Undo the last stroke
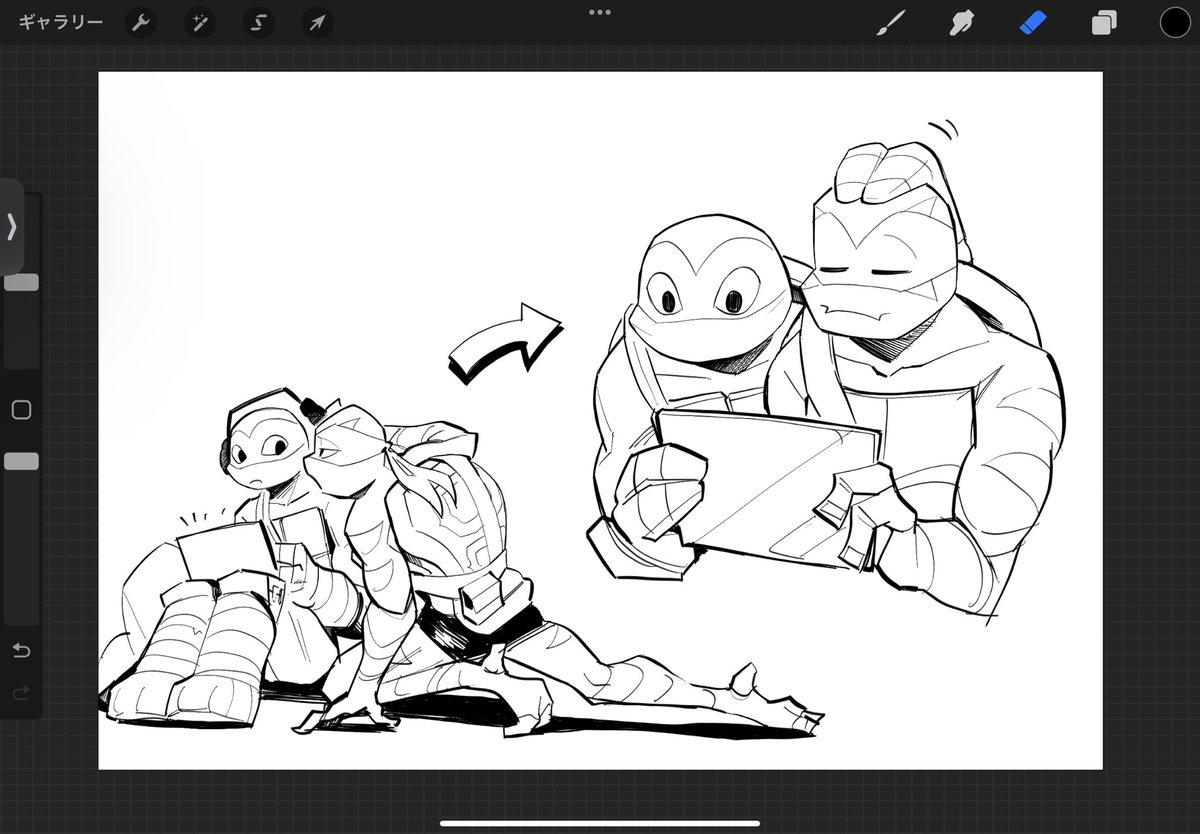The image size is (1200, 834). click(21, 651)
